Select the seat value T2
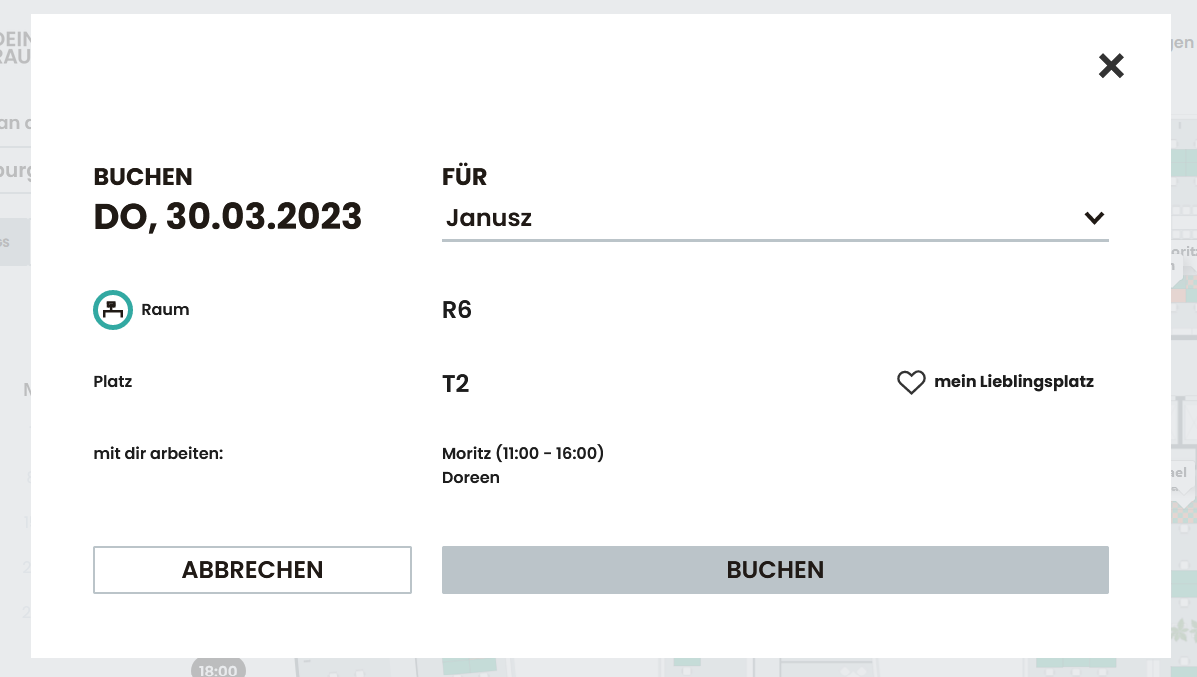1197x677 pixels. pyautogui.click(x=456, y=383)
